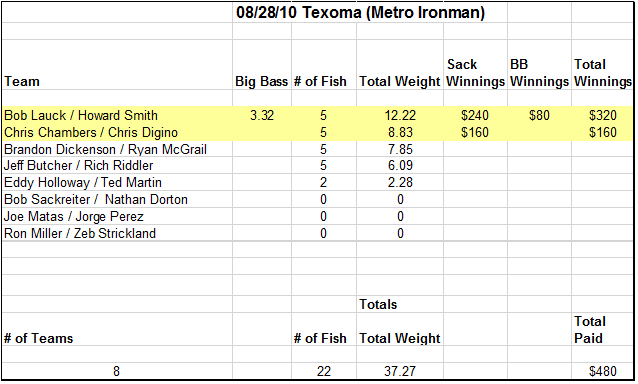Click the $80 BB winnings cell

click(x=539, y=116)
